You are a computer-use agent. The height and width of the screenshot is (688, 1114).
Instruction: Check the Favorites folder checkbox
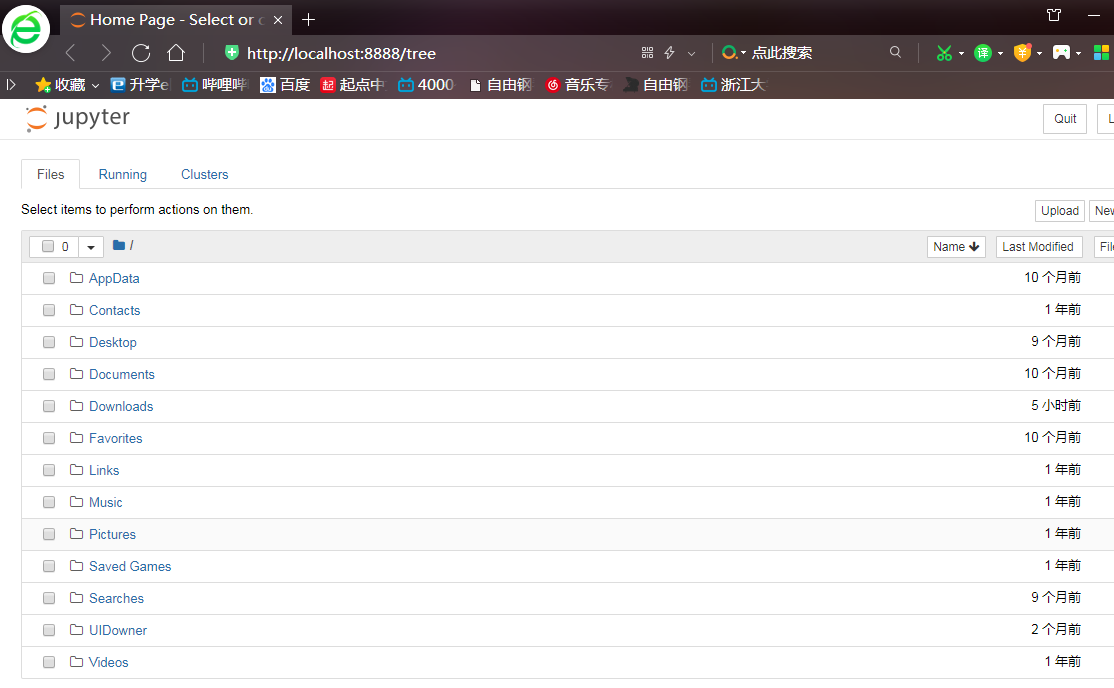pos(49,438)
